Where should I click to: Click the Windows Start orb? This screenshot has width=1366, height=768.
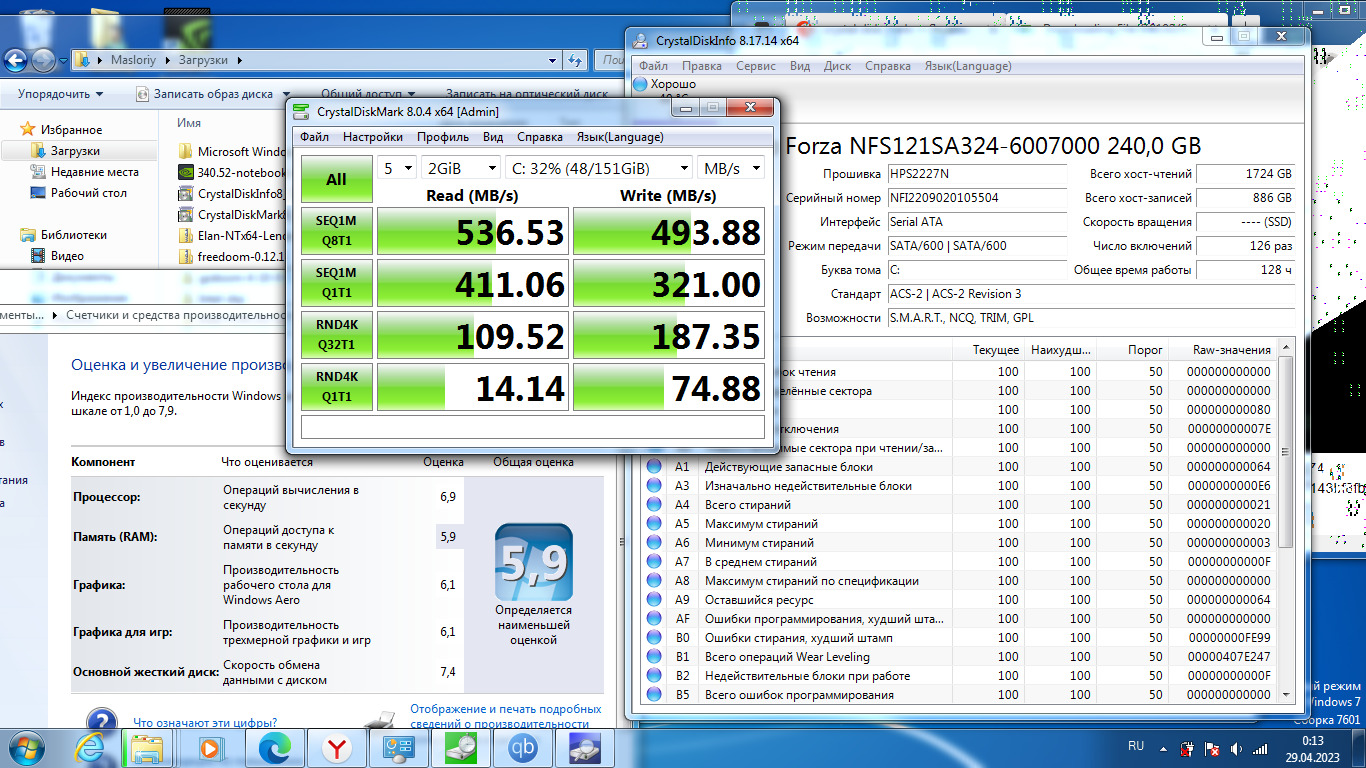click(26, 747)
